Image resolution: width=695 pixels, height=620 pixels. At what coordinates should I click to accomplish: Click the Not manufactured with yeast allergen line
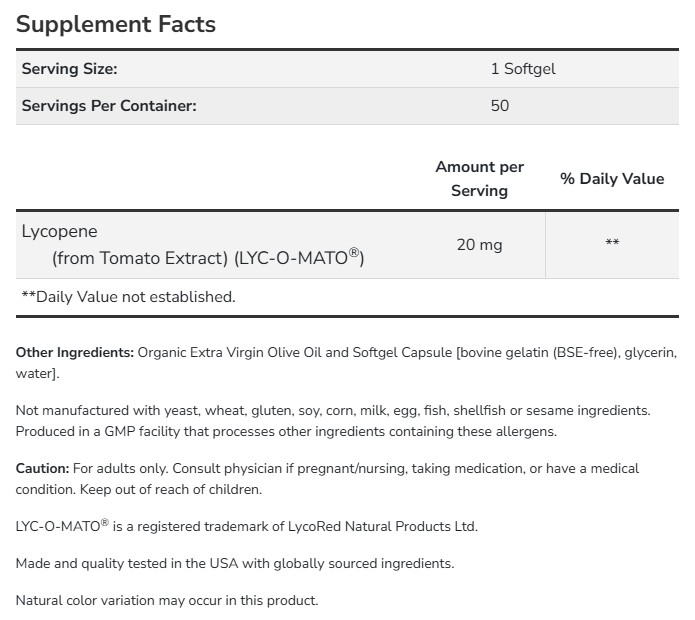tap(333, 410)
